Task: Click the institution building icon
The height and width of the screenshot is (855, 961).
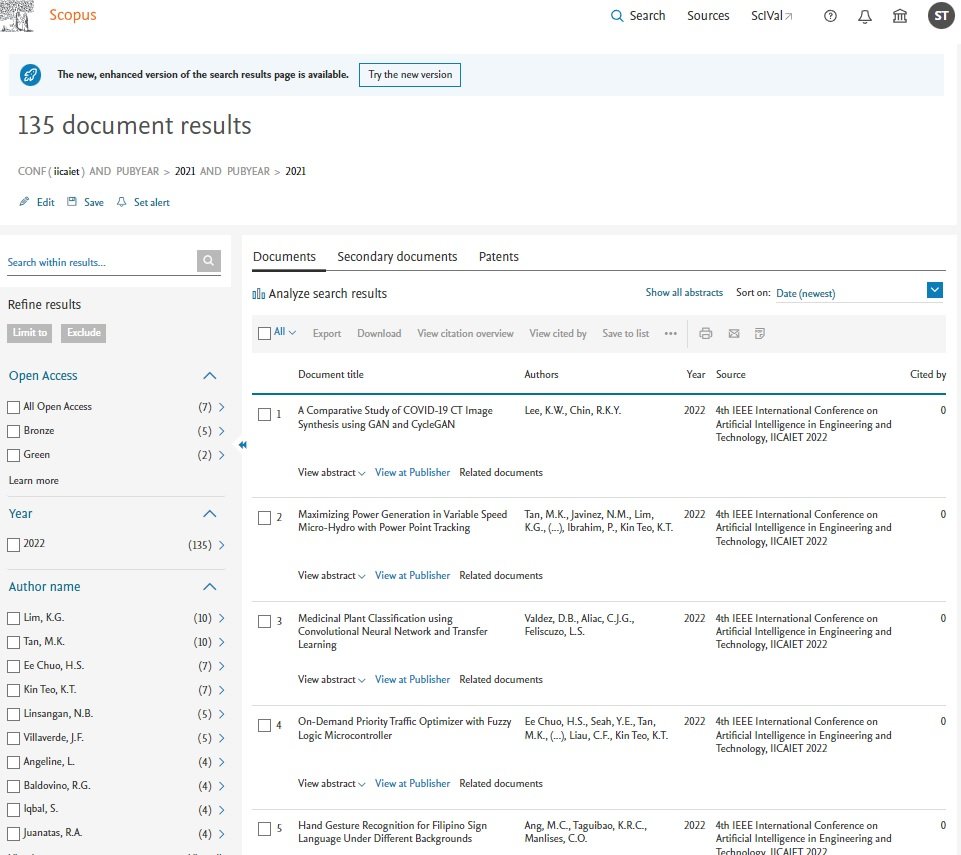Action: coord(900,16)
